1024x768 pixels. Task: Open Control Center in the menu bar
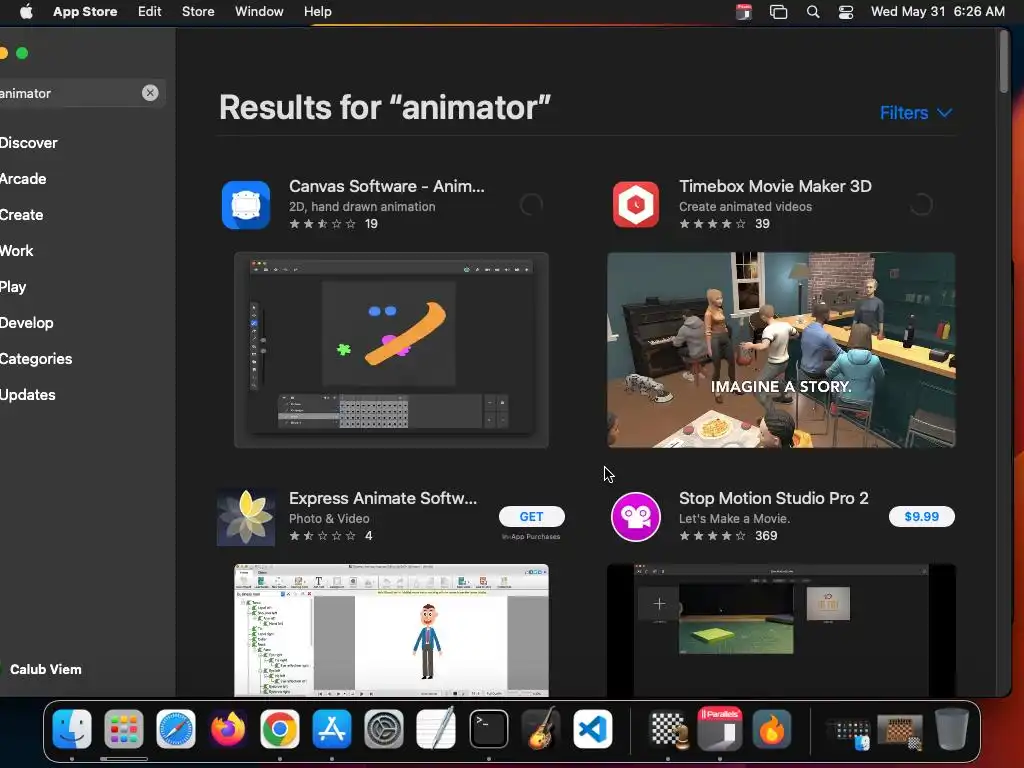tap(846, 12)
